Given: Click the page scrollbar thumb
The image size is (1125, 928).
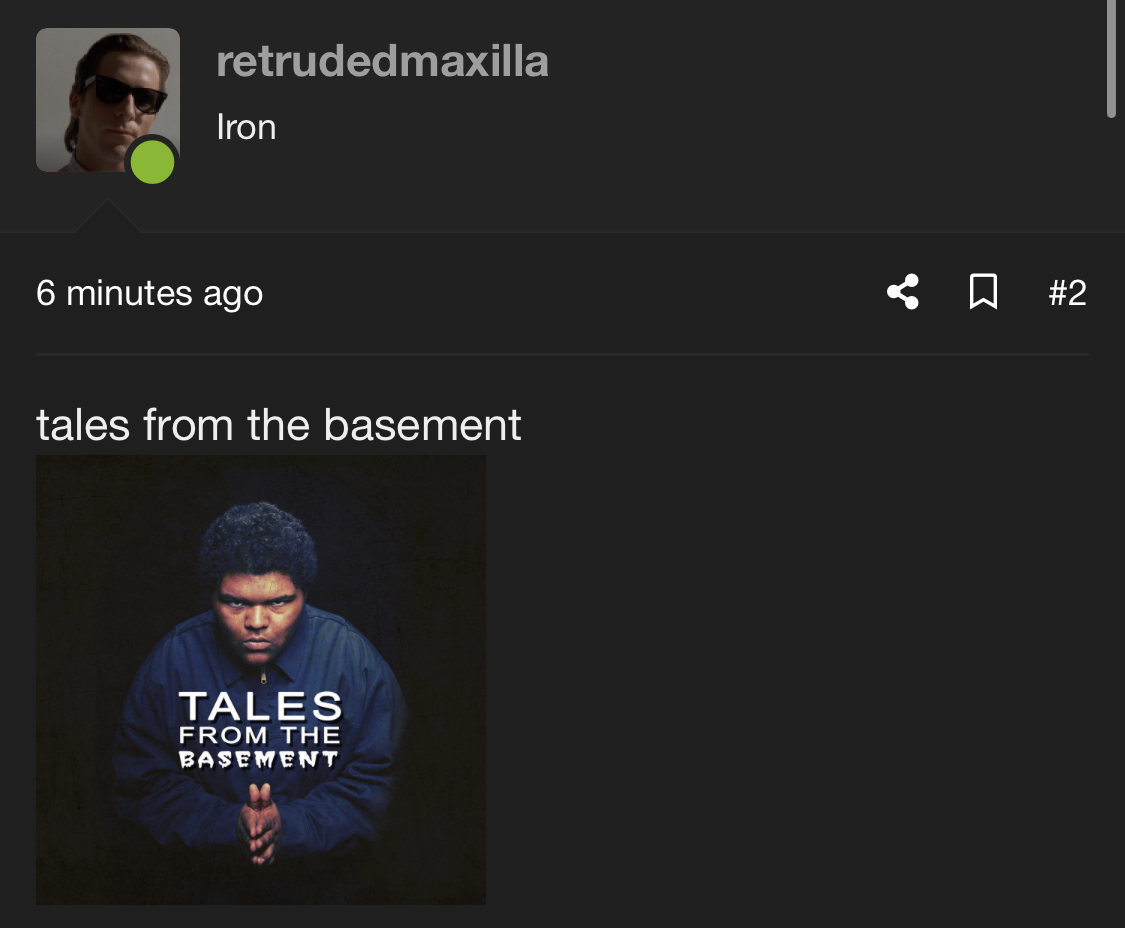Looking at the screenshot, I should click(1111, 57).
